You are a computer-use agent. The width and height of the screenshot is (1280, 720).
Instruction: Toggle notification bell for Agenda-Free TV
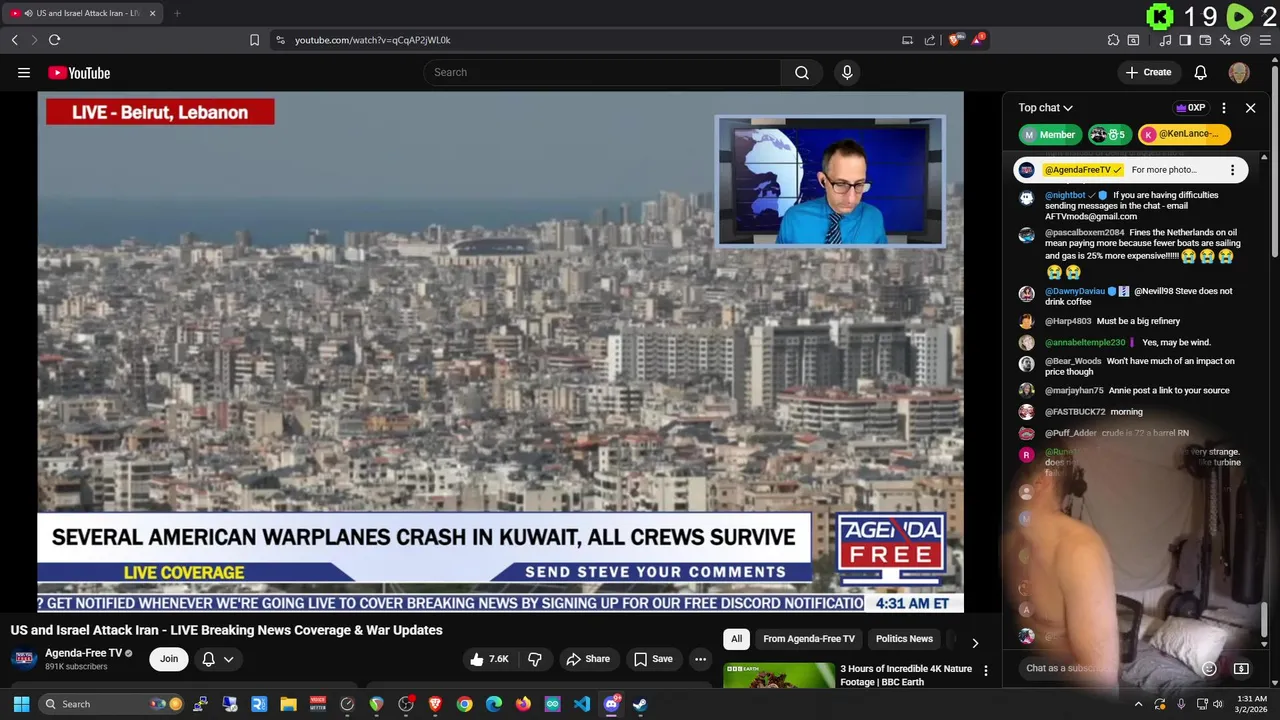click(x=218, y=659)
